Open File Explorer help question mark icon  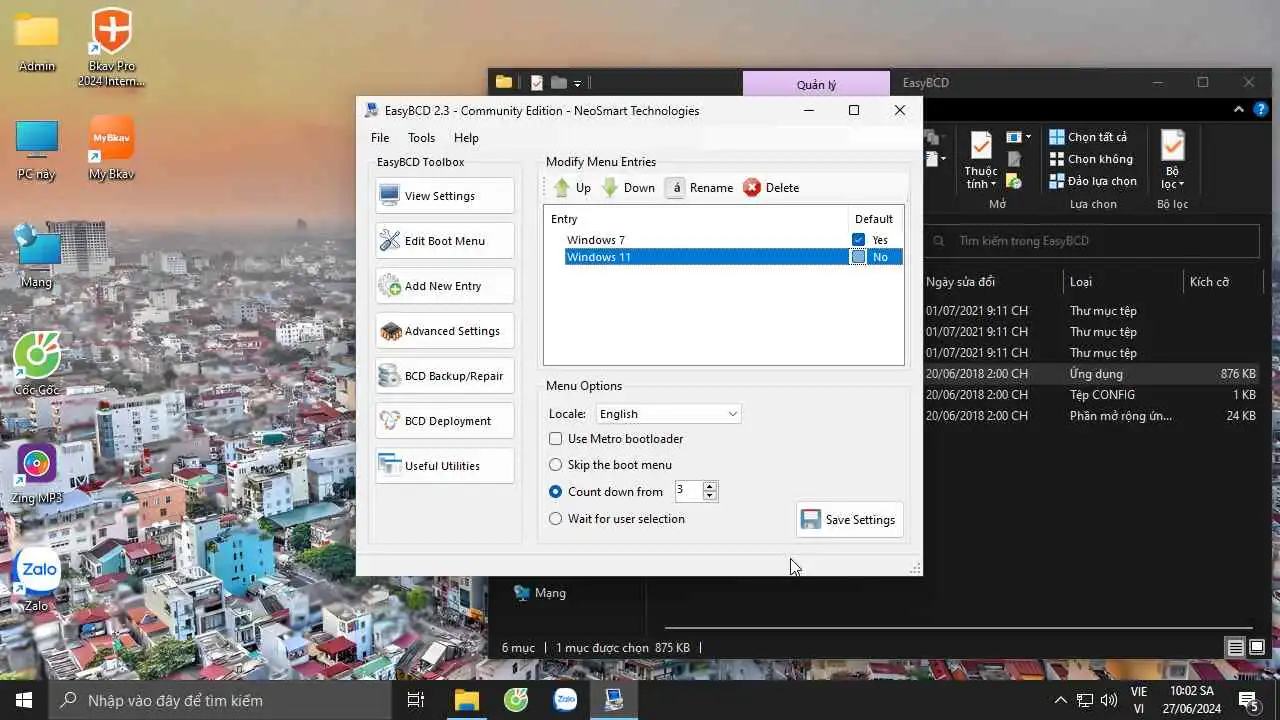[1262, 109]
